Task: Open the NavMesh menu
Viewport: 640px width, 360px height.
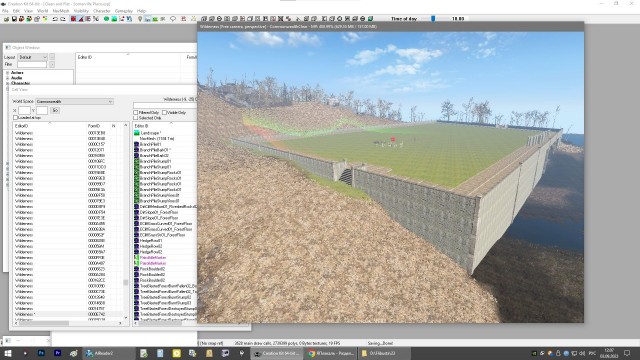Action: pyautogui.click(x=61, y=11)
